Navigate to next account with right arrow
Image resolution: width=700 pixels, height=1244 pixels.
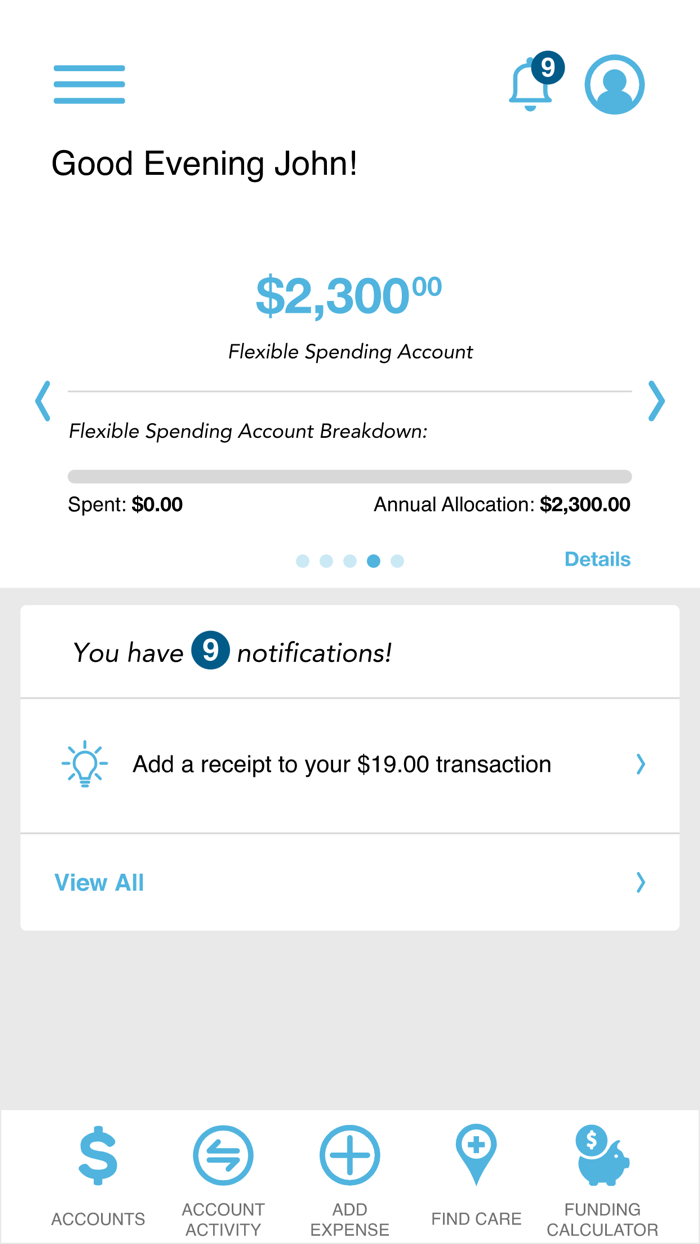(x=657, y=401)
